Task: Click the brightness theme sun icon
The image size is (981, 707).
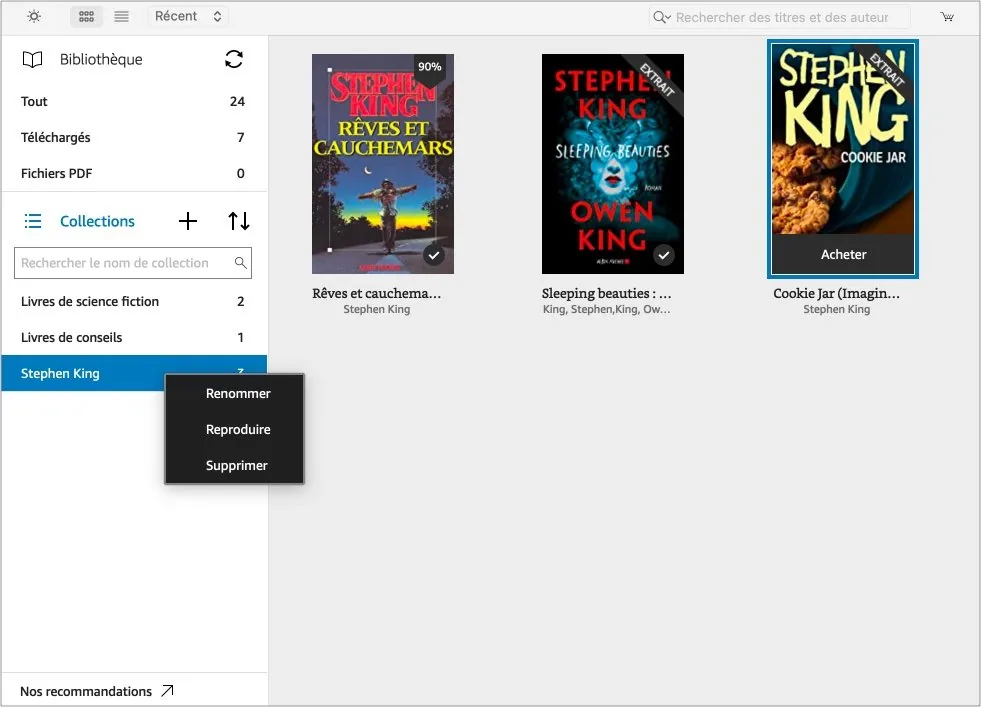Action: pyautogui.click(x=34, y=16)
